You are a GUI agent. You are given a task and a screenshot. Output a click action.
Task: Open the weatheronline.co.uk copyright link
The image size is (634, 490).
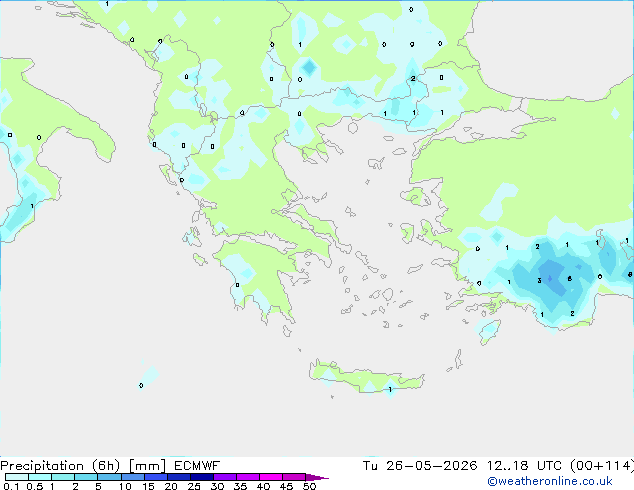(x=550, y=481)
